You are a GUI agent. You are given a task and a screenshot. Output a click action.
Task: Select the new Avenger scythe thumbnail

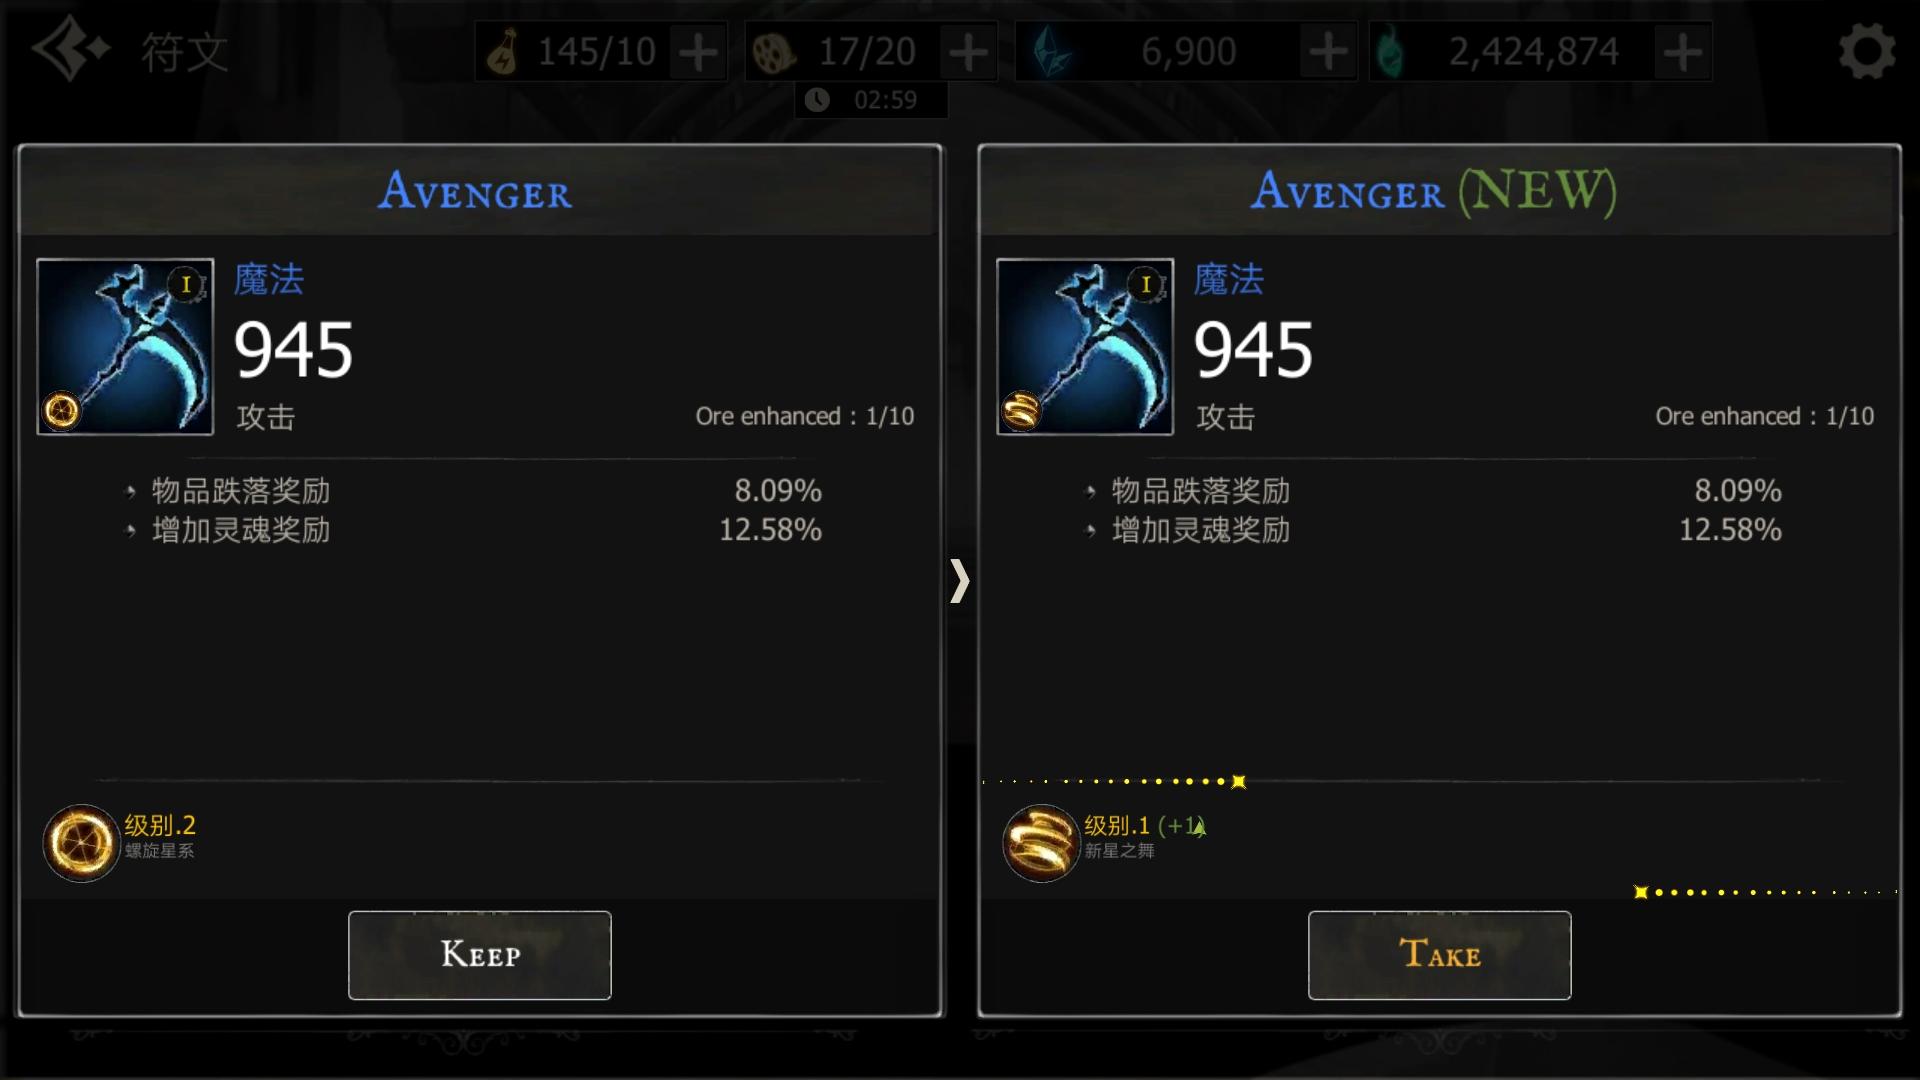(1085, 347)
